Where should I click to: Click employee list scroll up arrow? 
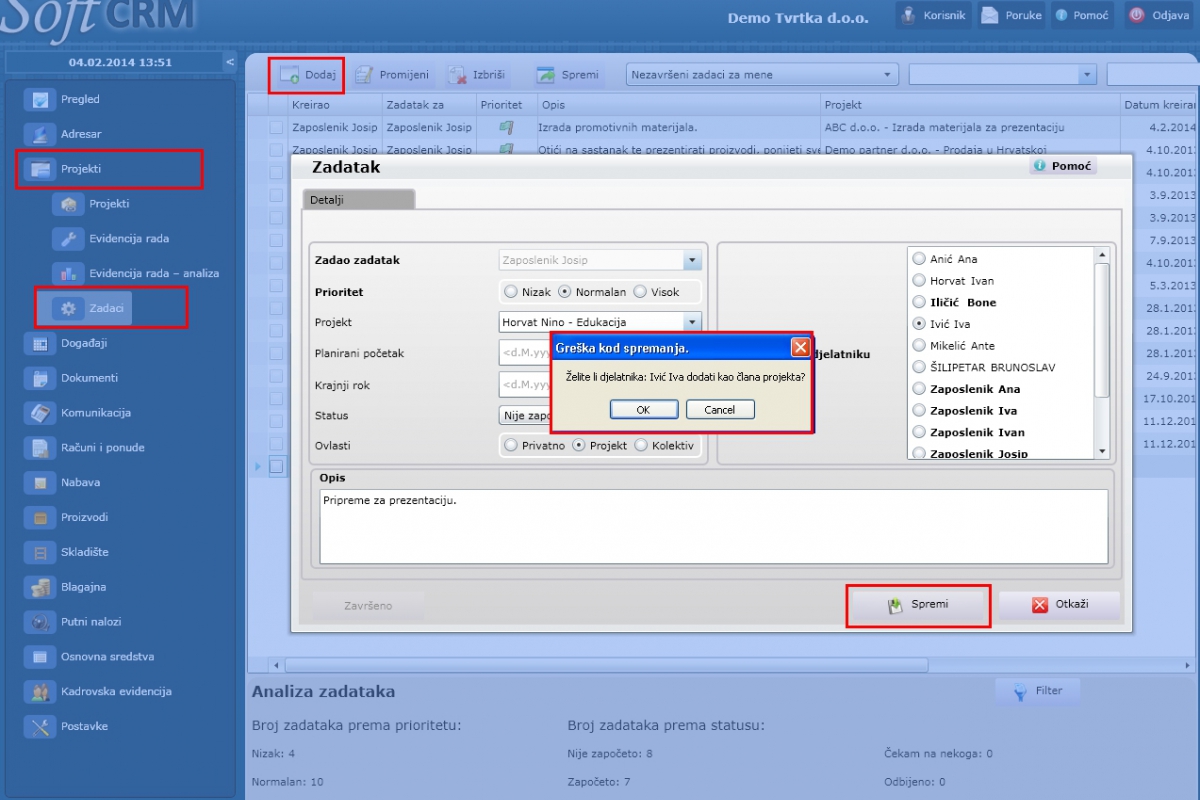tap(1102, 256)
